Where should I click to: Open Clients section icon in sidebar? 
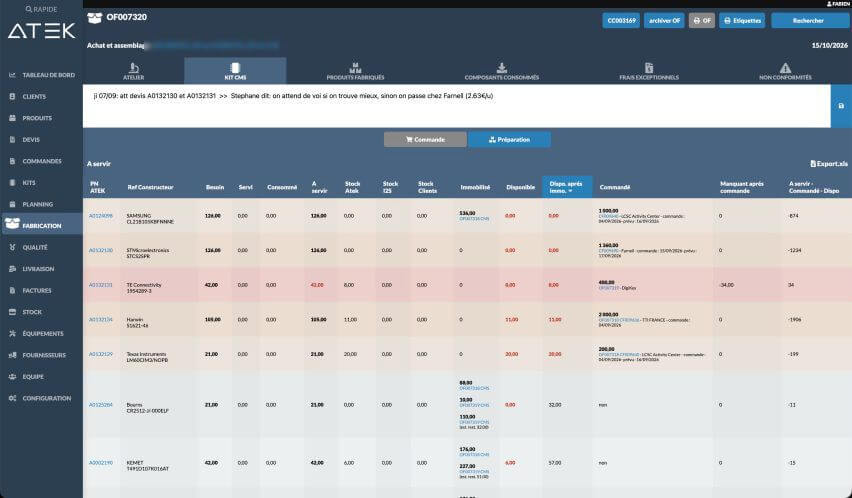tap(12, 96)
